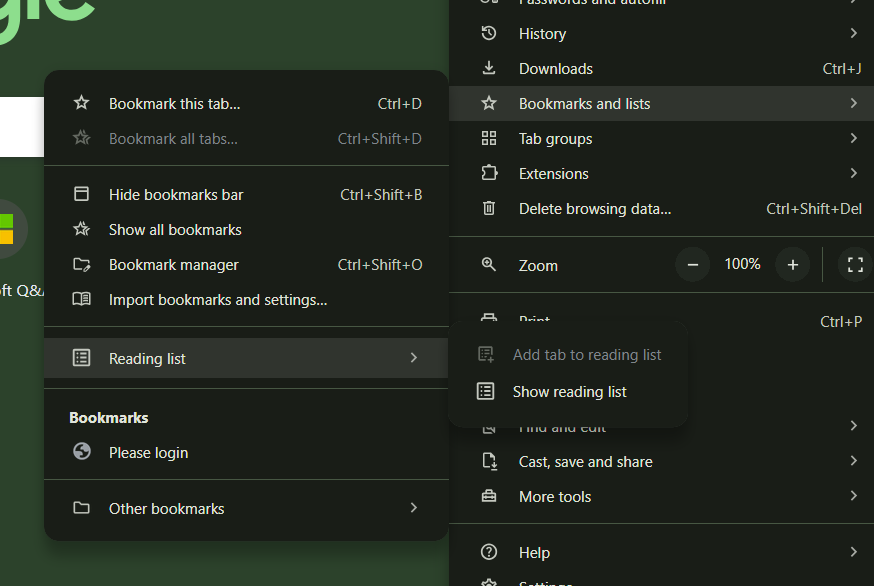The image size is (874, 586).
Task: Select Bookmark this tab... menu item
Action: [246, 104]
